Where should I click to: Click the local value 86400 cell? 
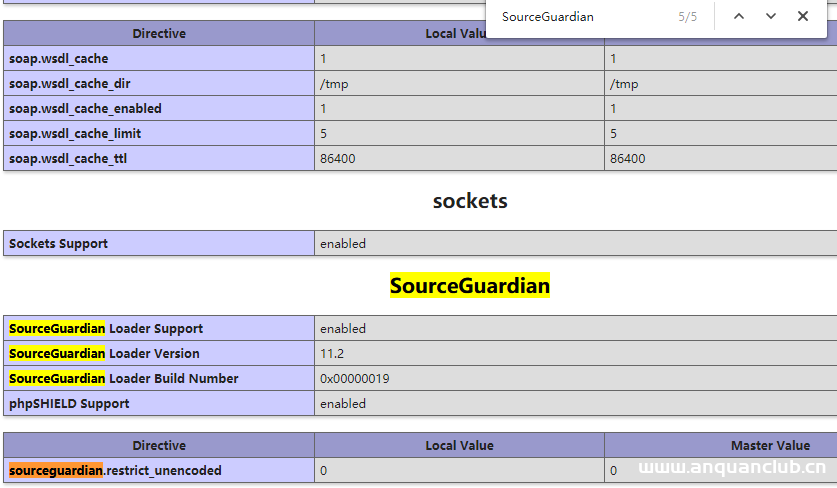coord(337,159)
